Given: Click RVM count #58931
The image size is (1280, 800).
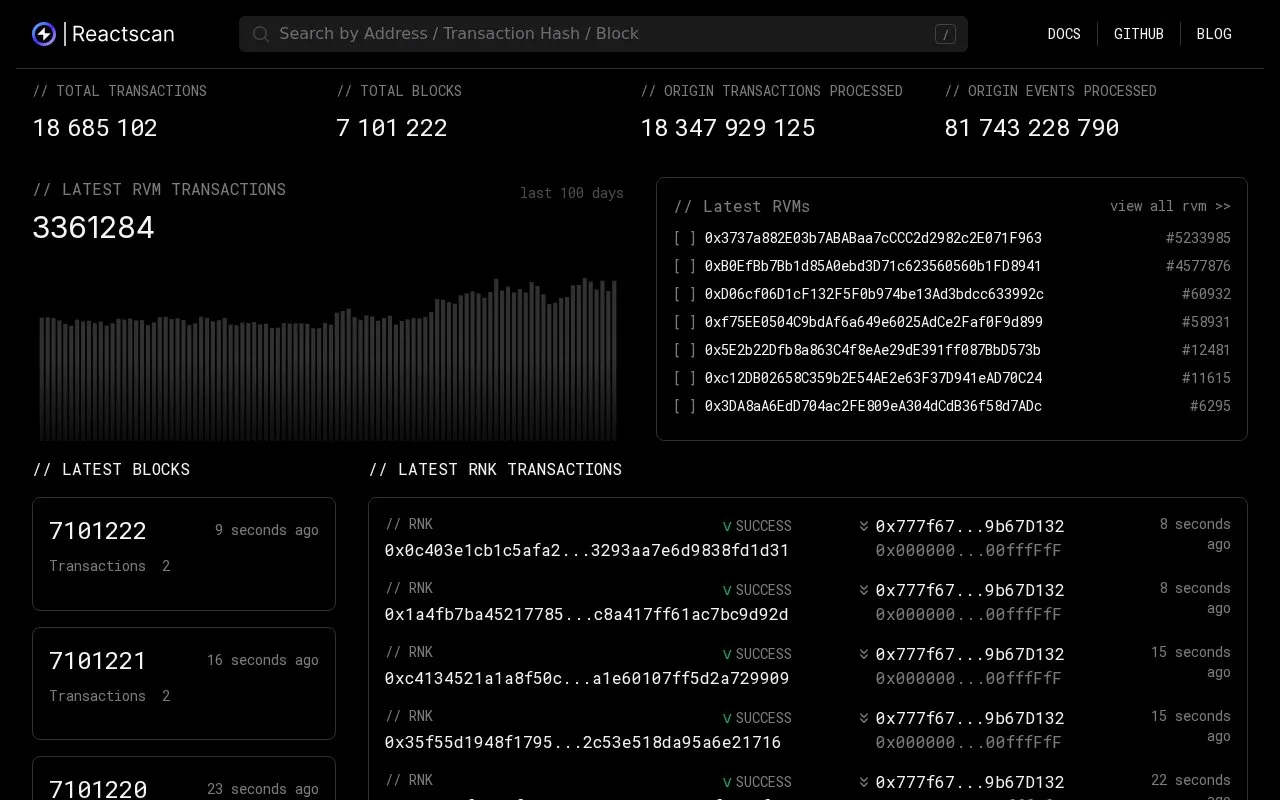Looking at the screenshot, I should tap(1206, 322).
